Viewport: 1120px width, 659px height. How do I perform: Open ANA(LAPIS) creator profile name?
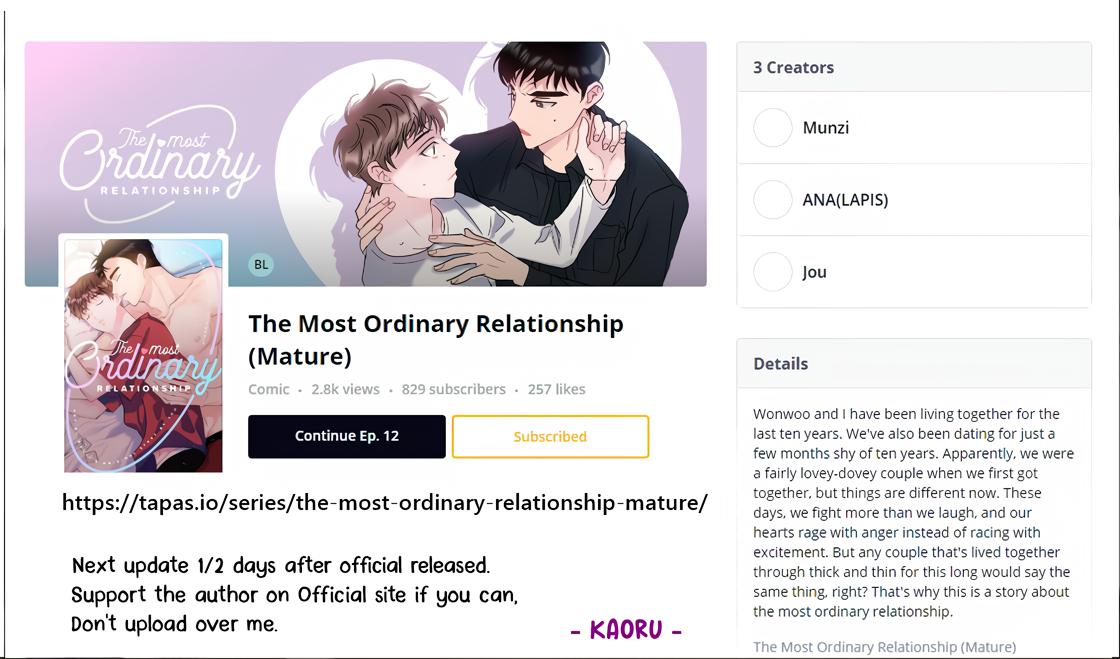click(845, 200)
